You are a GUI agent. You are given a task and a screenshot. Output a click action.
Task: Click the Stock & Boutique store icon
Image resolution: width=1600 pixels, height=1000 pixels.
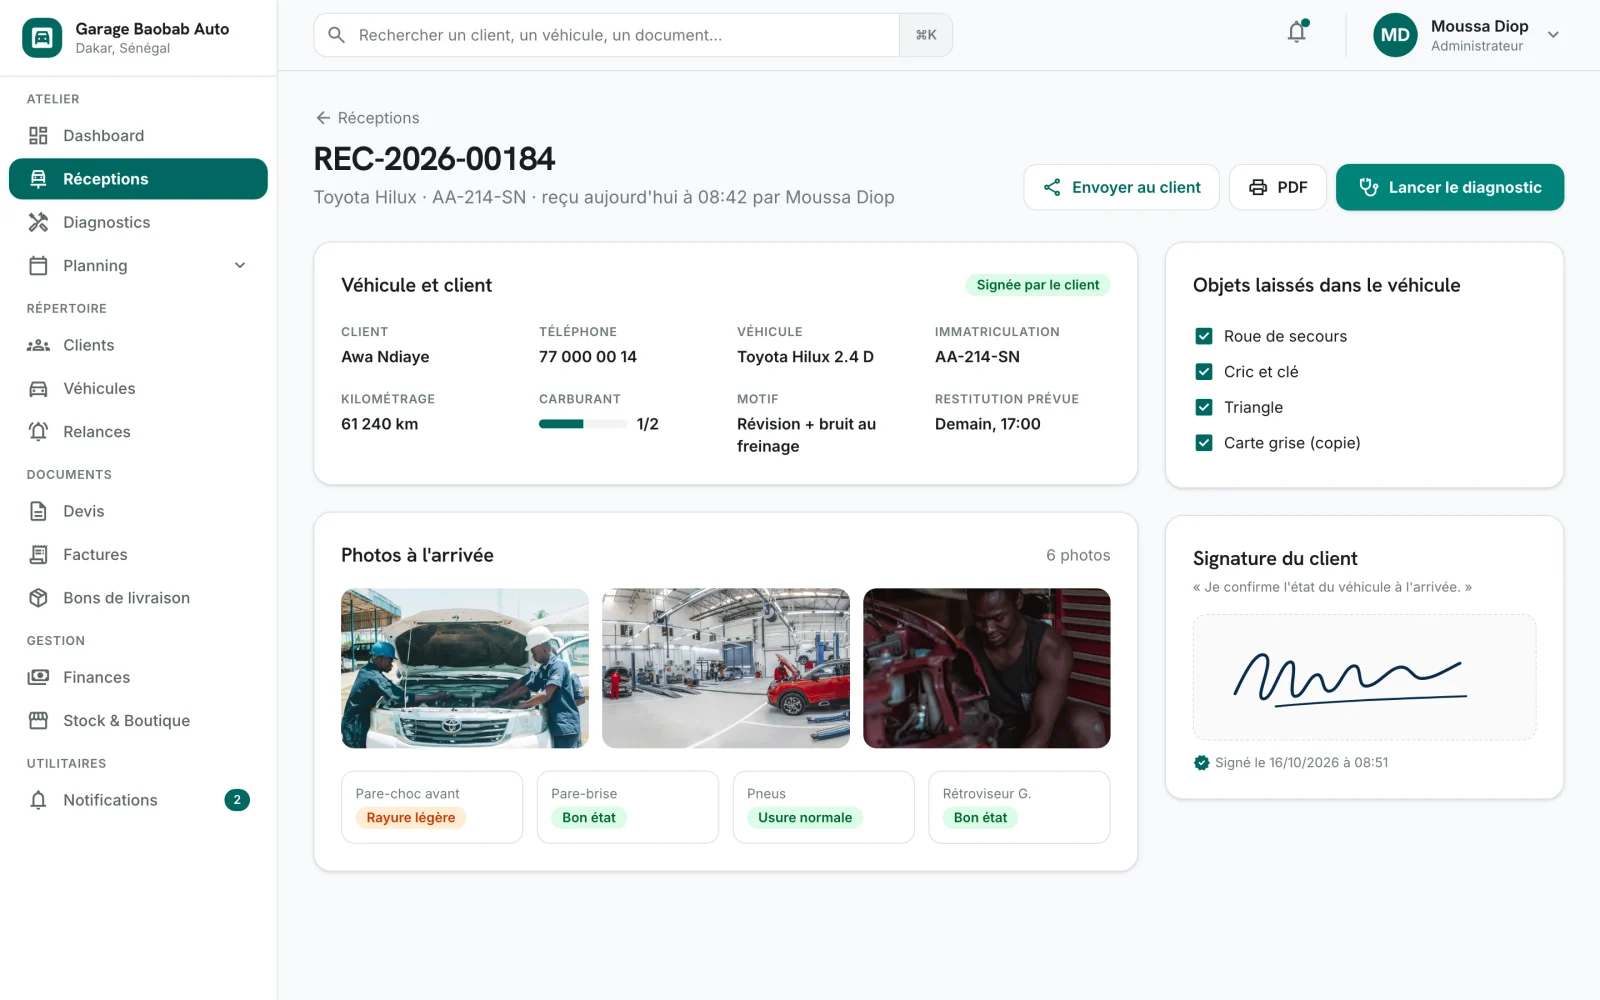(38, 721)
